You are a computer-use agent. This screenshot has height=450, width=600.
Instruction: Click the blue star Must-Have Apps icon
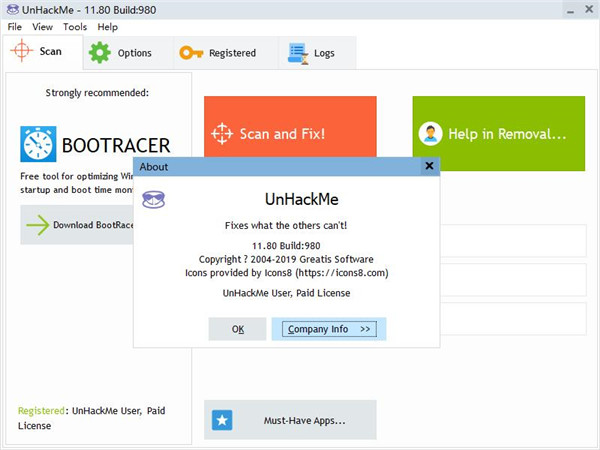pyautogui.click(x=222, y=420)
